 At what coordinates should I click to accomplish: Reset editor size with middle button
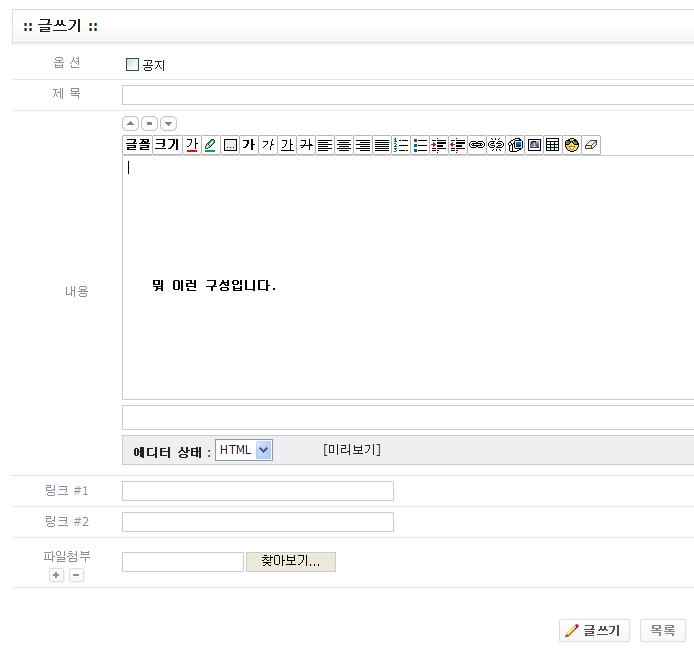150,123
